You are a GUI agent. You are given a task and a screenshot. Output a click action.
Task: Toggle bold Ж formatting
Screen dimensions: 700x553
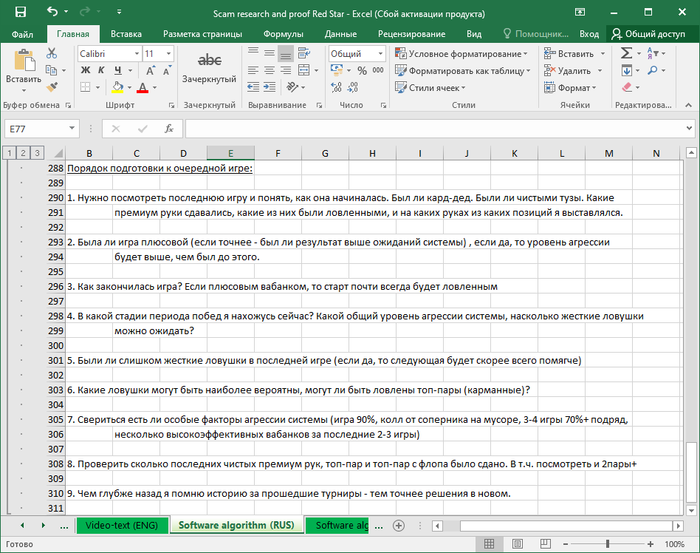click(x=85, y=70)
